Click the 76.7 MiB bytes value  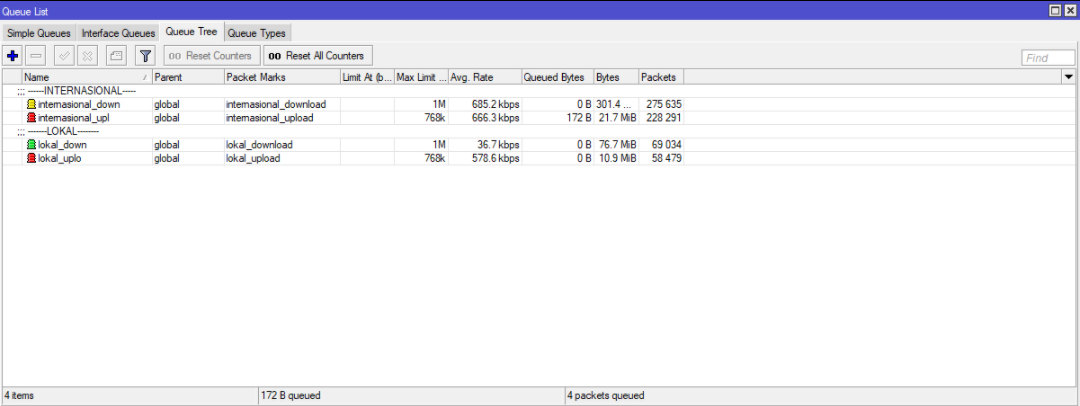(616, 145)
